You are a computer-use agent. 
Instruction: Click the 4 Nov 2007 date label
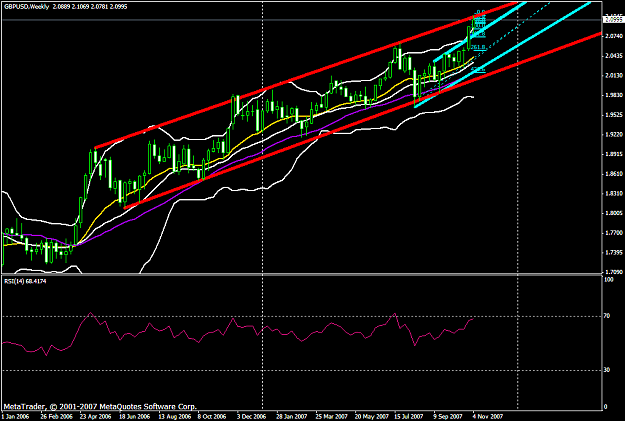488,417
